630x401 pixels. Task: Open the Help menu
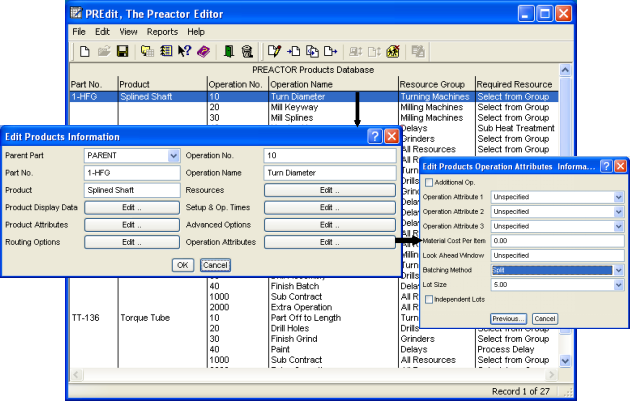[x=196, y=32]
